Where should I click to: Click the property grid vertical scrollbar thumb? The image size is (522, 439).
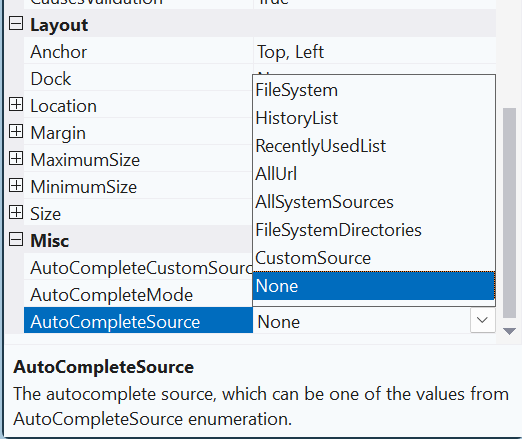(x=509, y=213)
